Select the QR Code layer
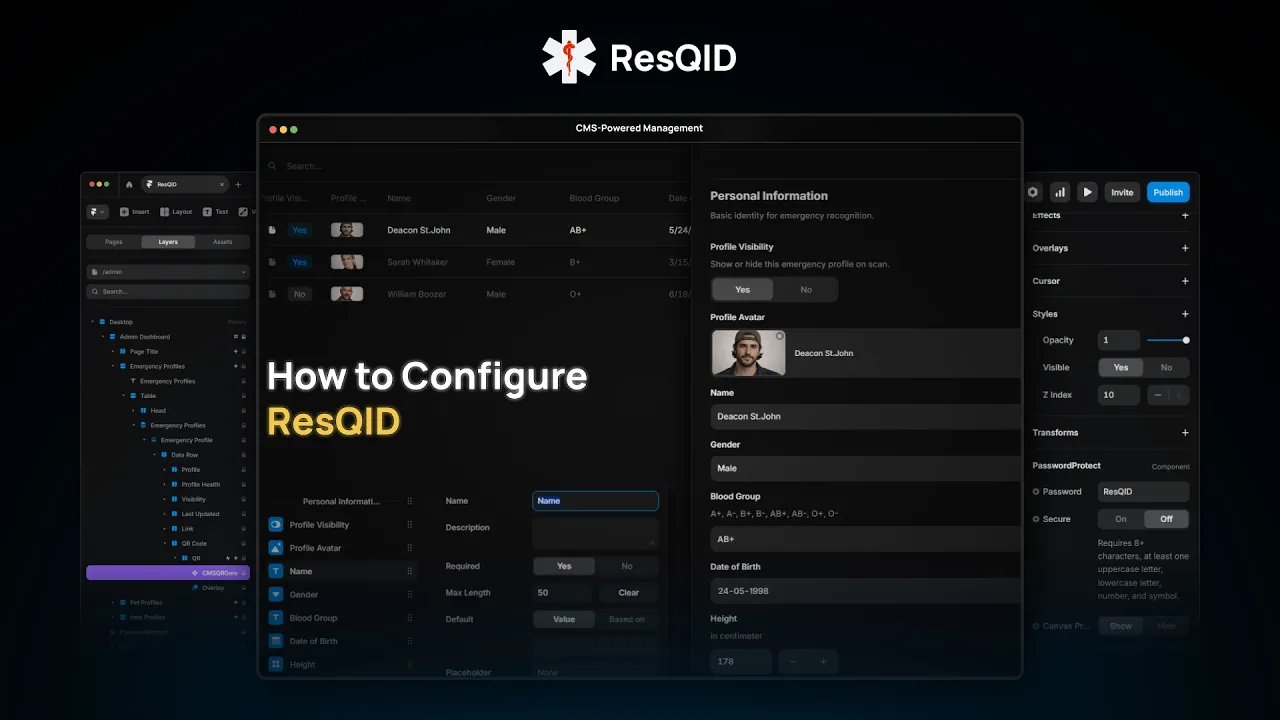The height and width of the screenshot is (720, 1280). 194,544
